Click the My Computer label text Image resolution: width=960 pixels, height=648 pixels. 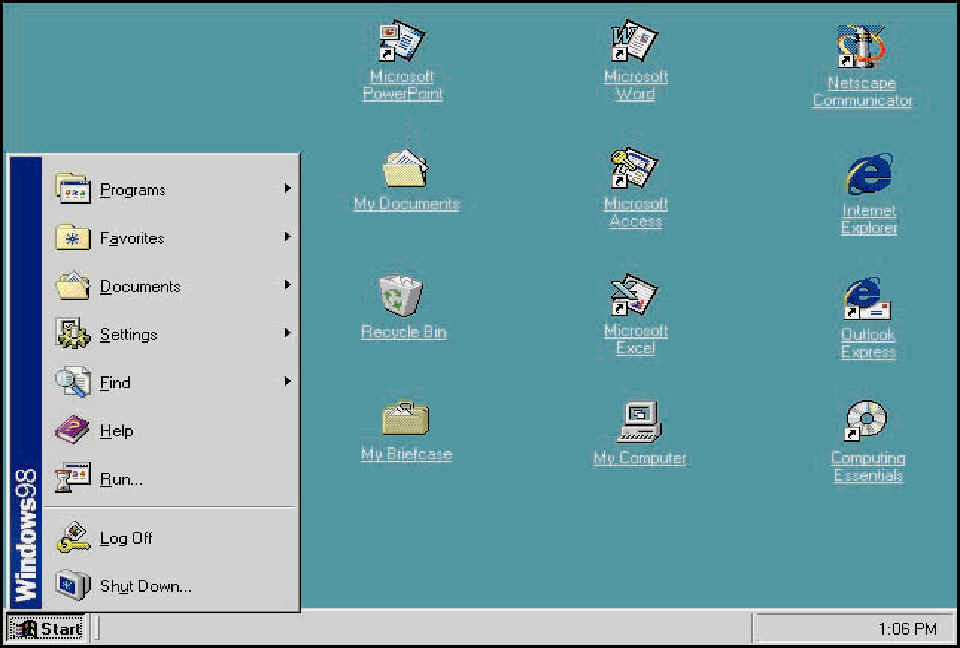(640, 458)
